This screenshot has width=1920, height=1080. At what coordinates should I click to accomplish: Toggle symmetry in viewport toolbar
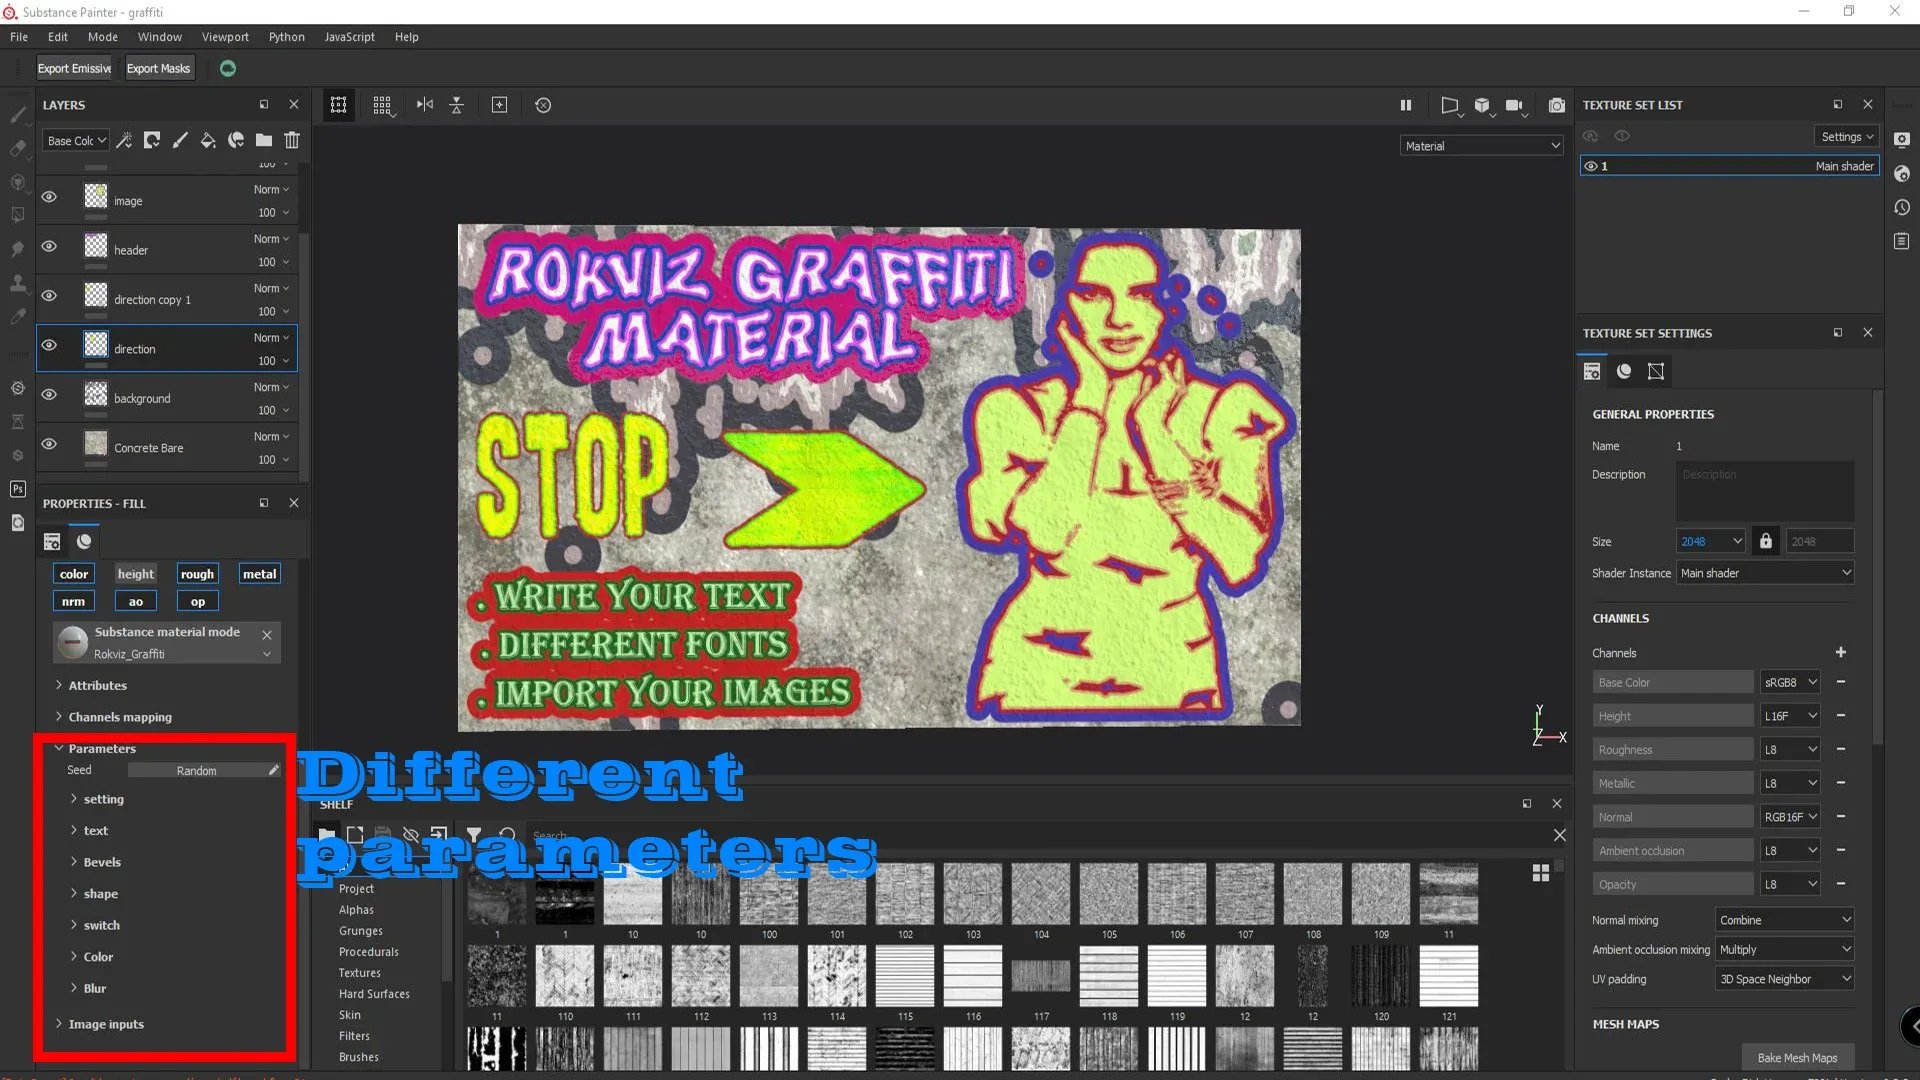pos(425,105)
